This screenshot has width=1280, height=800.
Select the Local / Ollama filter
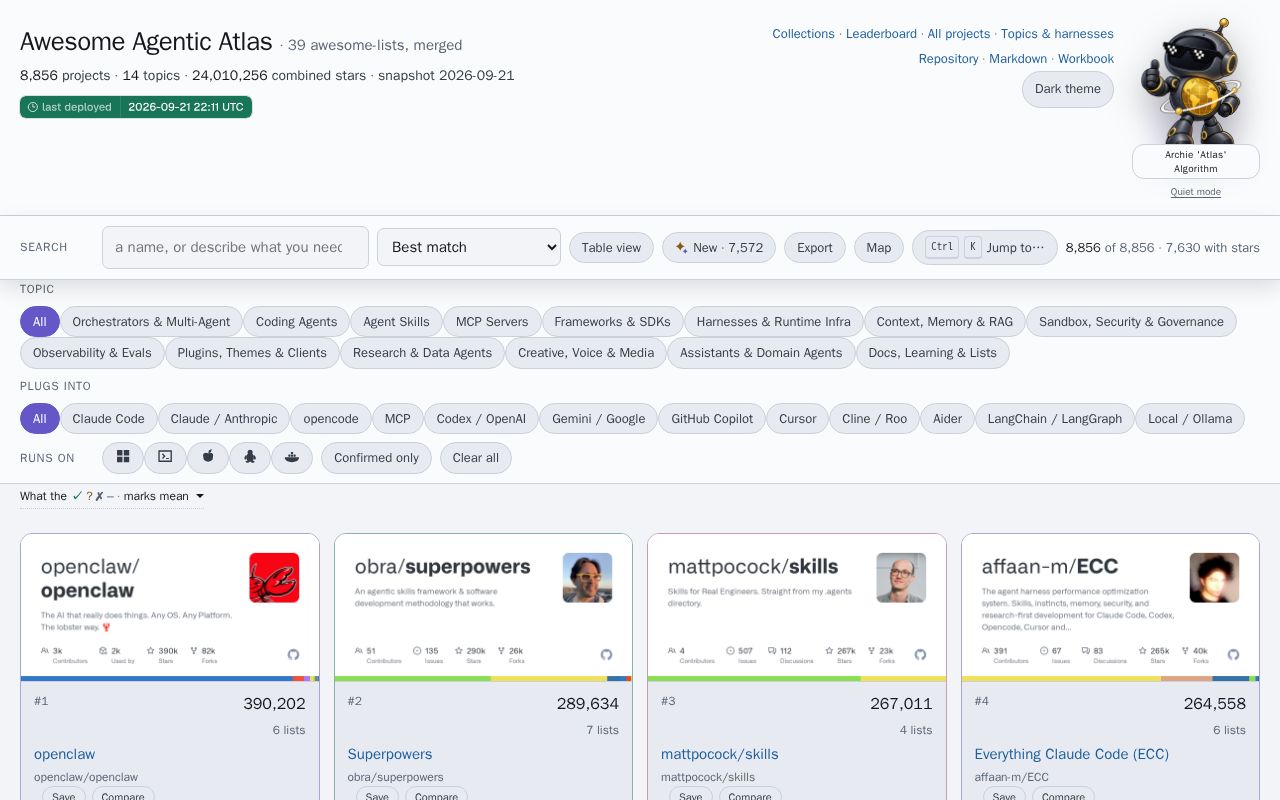click(1190, 419)
